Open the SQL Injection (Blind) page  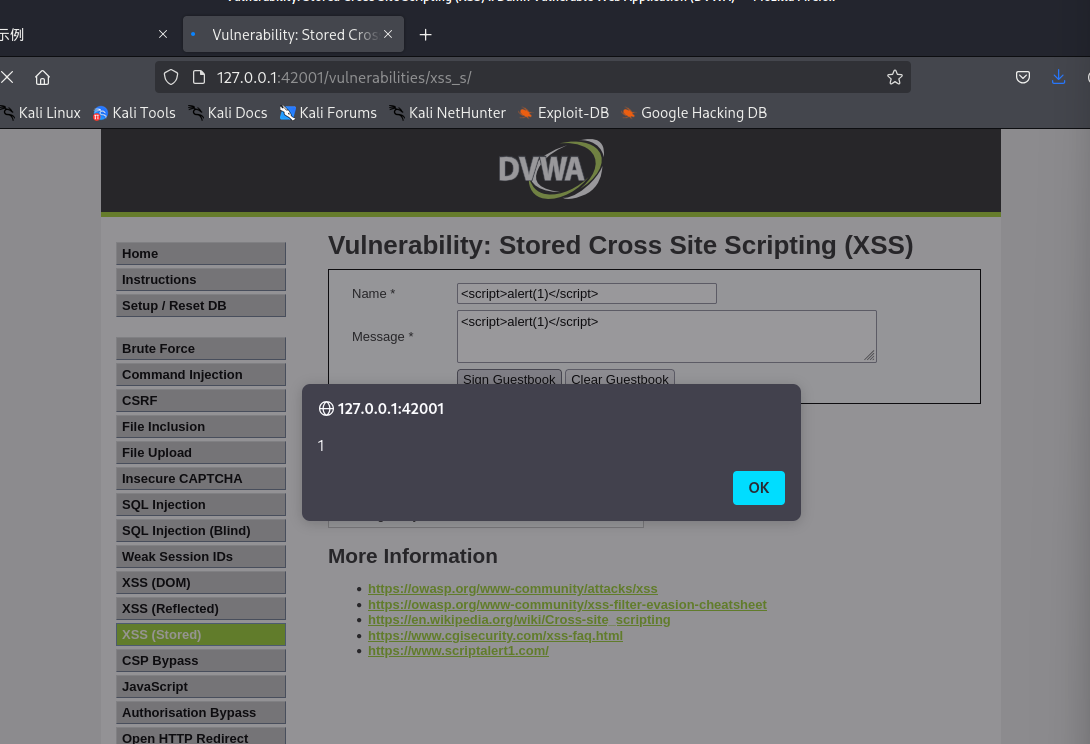tap(201, 531)
